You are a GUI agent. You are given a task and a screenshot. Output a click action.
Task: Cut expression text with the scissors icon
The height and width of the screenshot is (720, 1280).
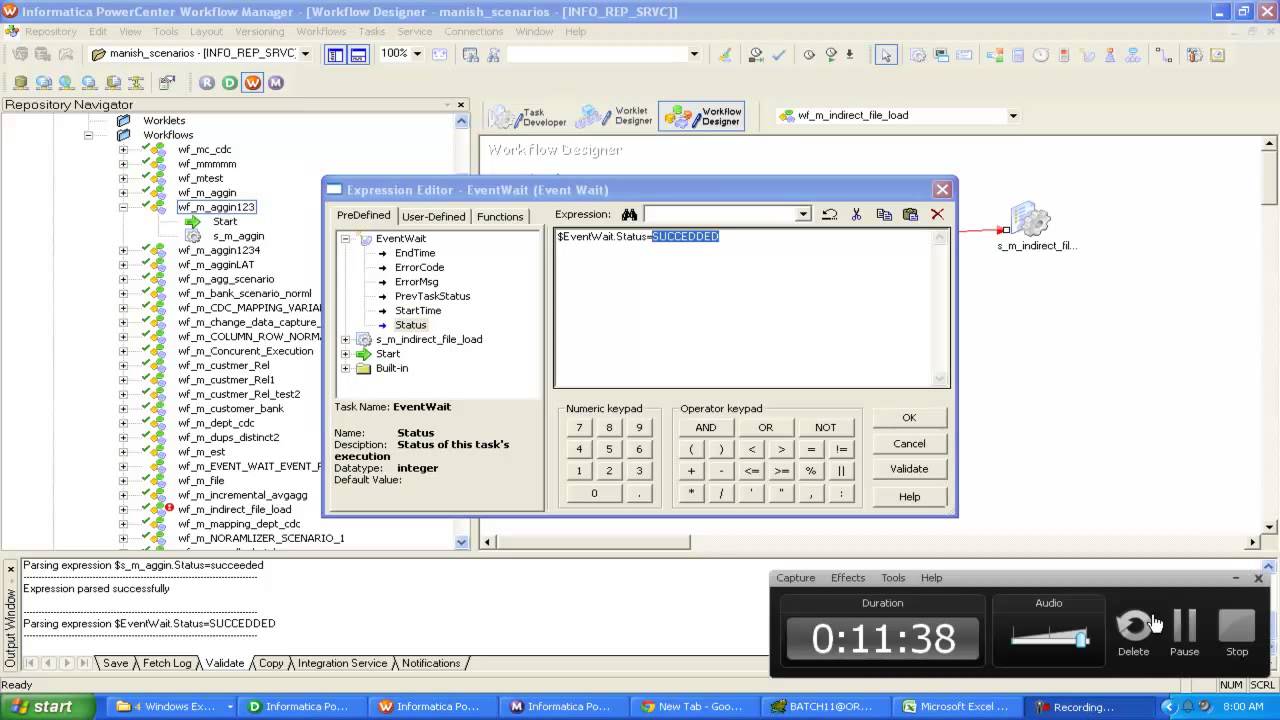click(x=856, y=214)
